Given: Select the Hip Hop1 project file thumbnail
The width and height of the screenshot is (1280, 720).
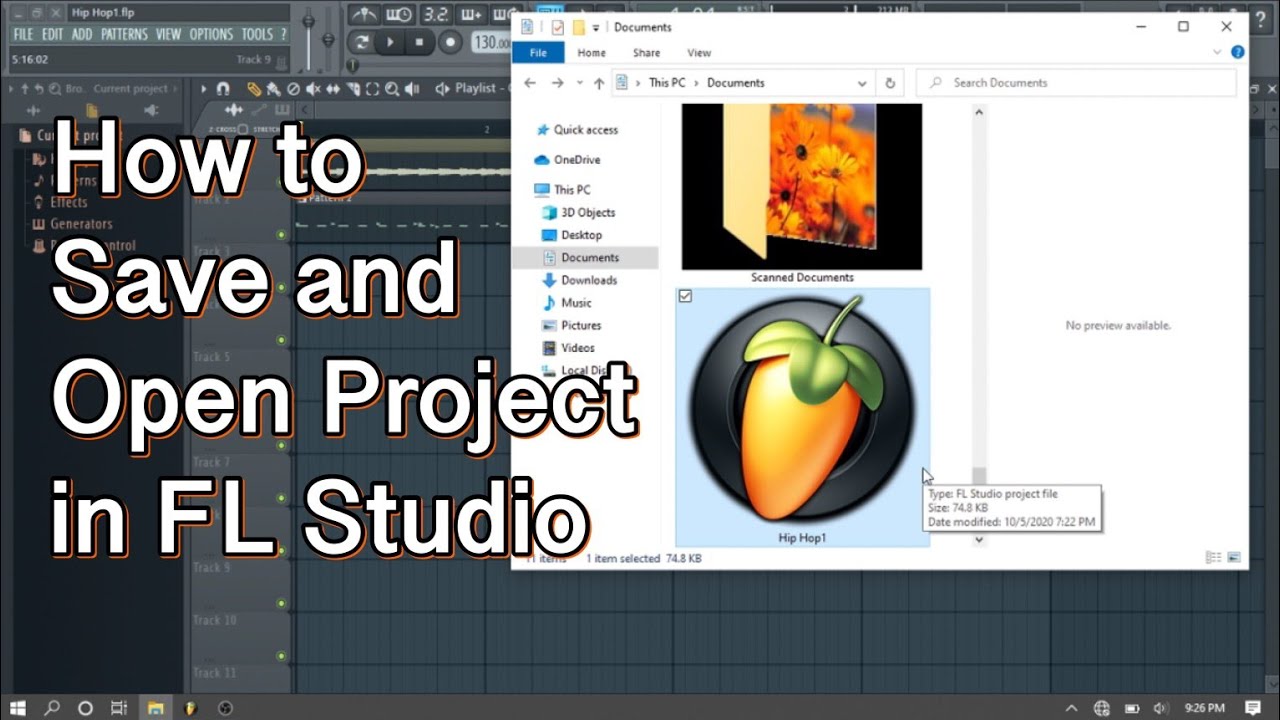Looking at the screenshot, I should coord(802,417).
